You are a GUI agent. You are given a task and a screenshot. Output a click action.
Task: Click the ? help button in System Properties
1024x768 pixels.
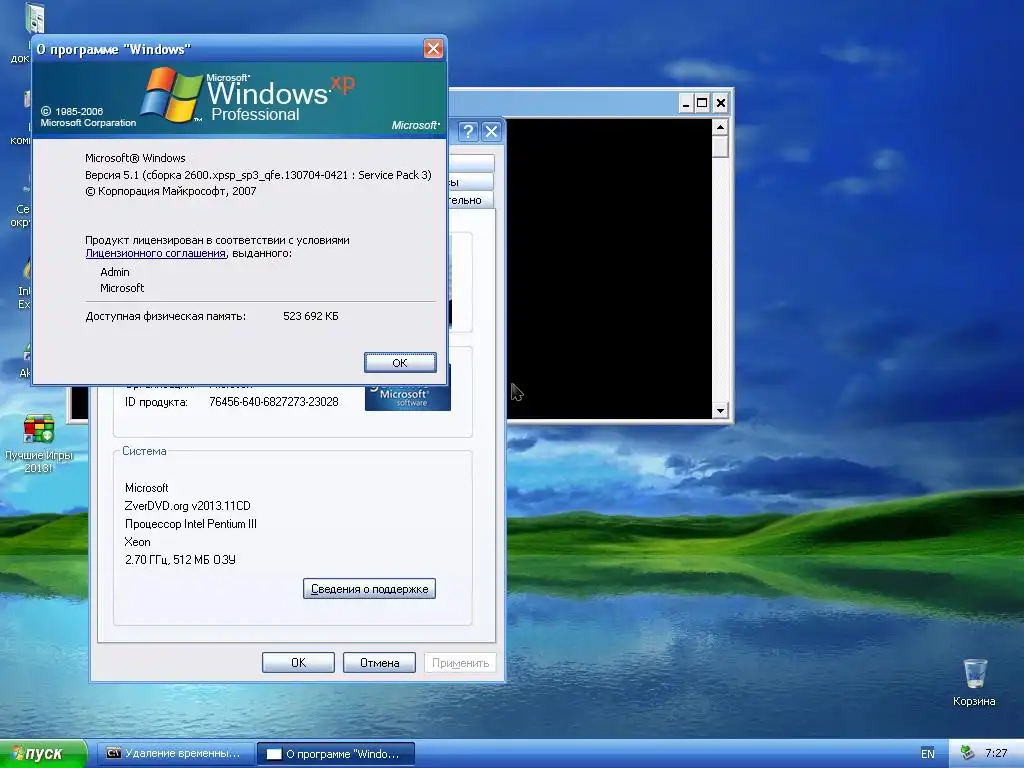pyautogui.click(x=468, y=132)
